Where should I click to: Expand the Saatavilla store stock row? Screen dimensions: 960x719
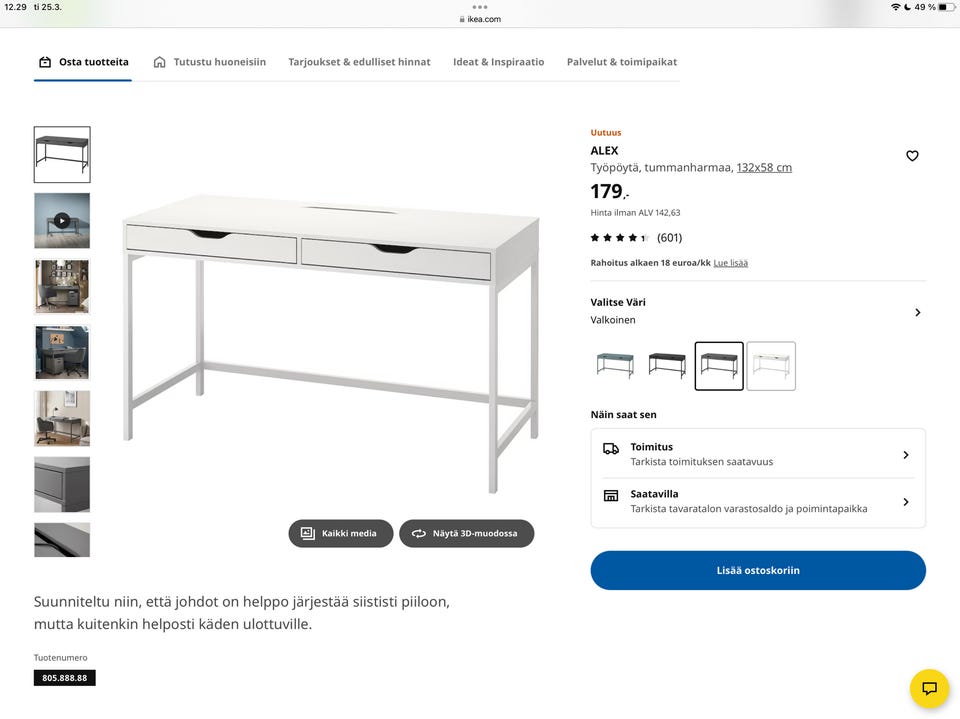click(758, 502)
